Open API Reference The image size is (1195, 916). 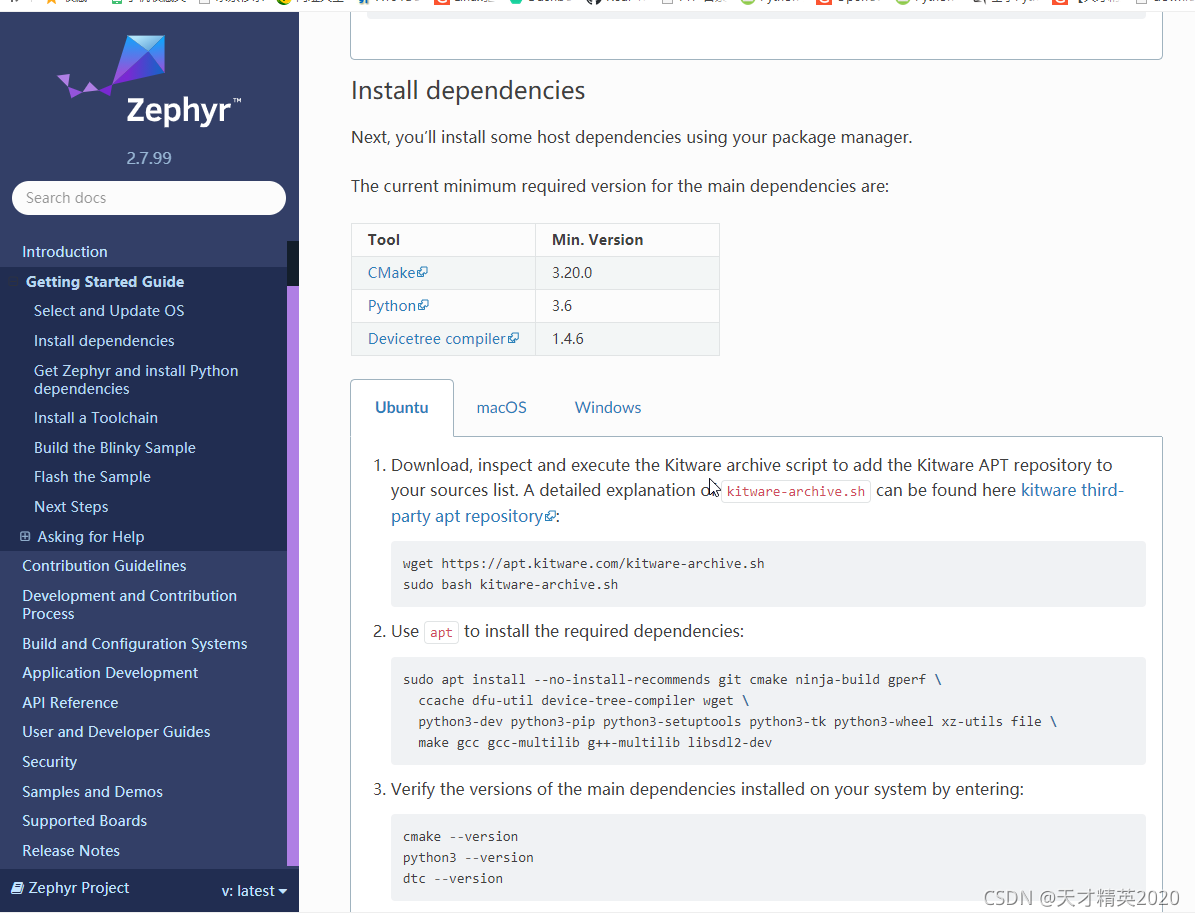pos(70,703)
